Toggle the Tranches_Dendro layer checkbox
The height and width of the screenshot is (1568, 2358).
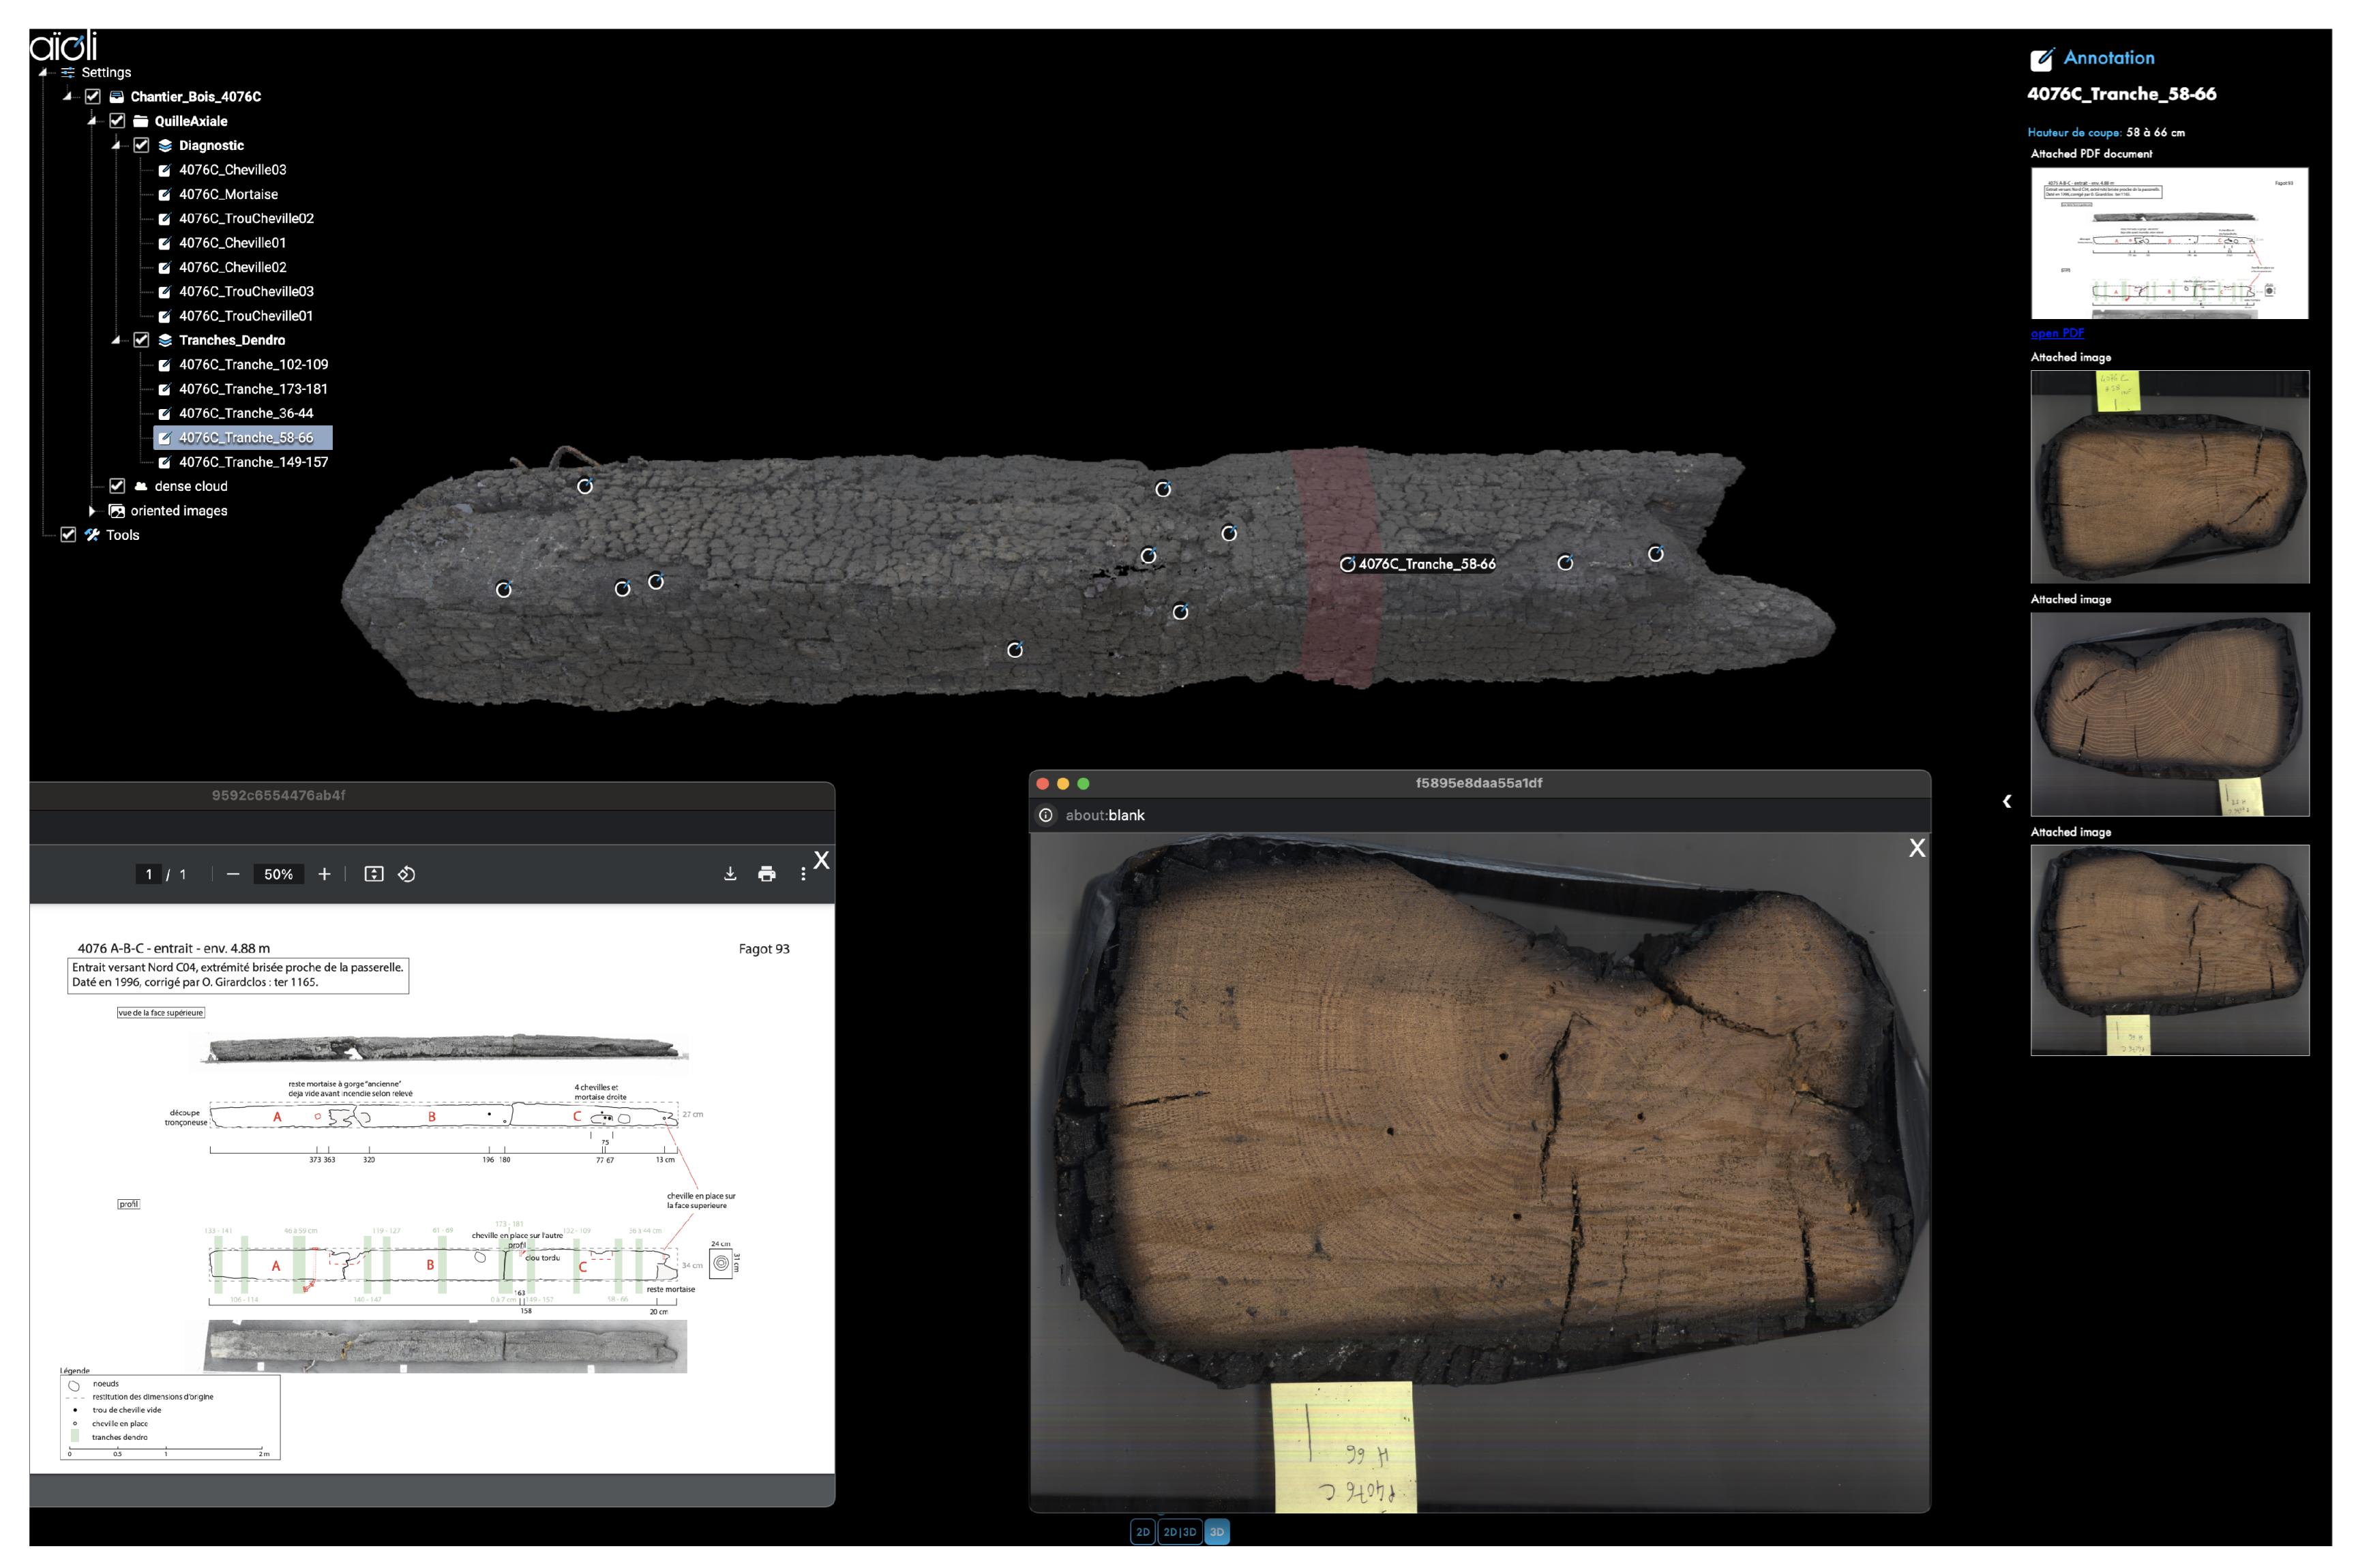(141, 340)
